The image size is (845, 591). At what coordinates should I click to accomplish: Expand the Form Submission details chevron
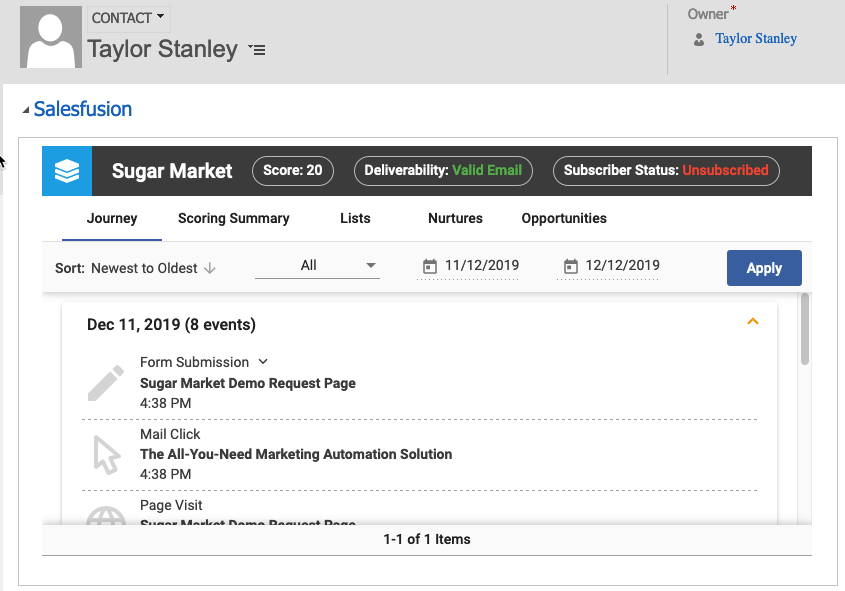pyautogui.click(x=263, y=362)
